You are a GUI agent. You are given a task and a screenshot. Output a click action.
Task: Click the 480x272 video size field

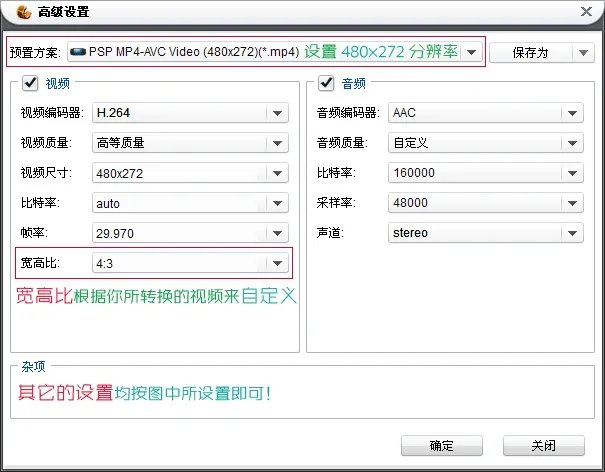tap(190, 173)
